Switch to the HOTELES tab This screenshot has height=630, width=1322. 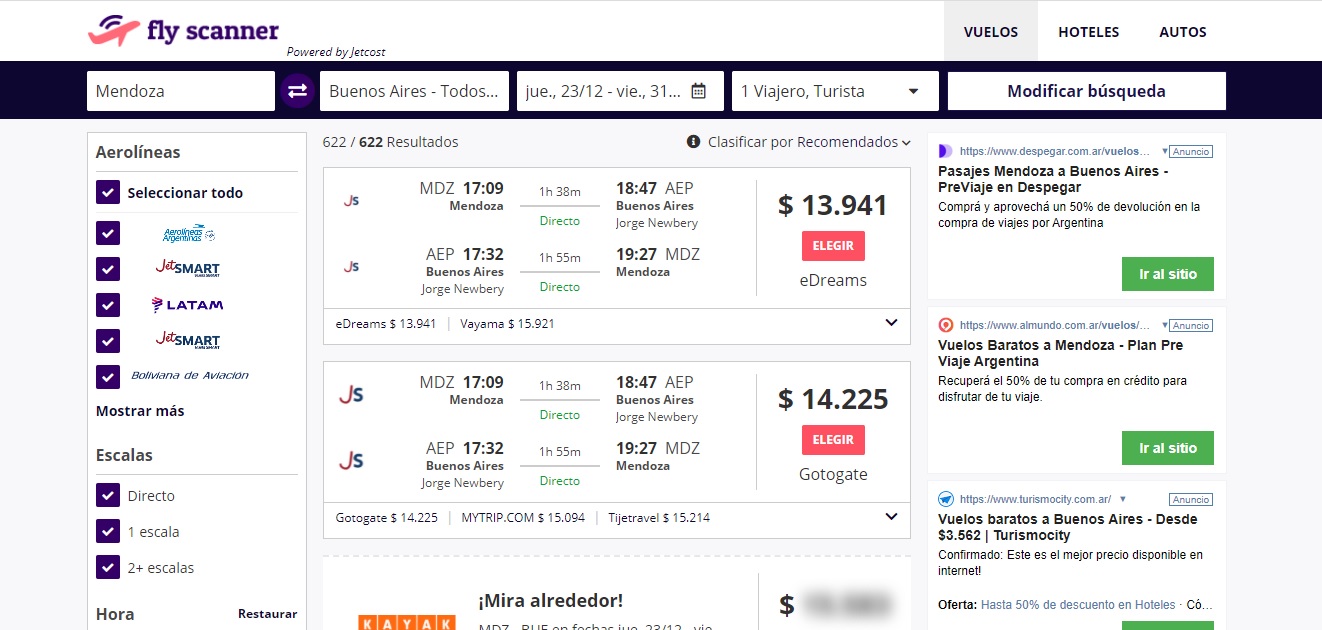pyautogui.click(x=1088, y=31)
